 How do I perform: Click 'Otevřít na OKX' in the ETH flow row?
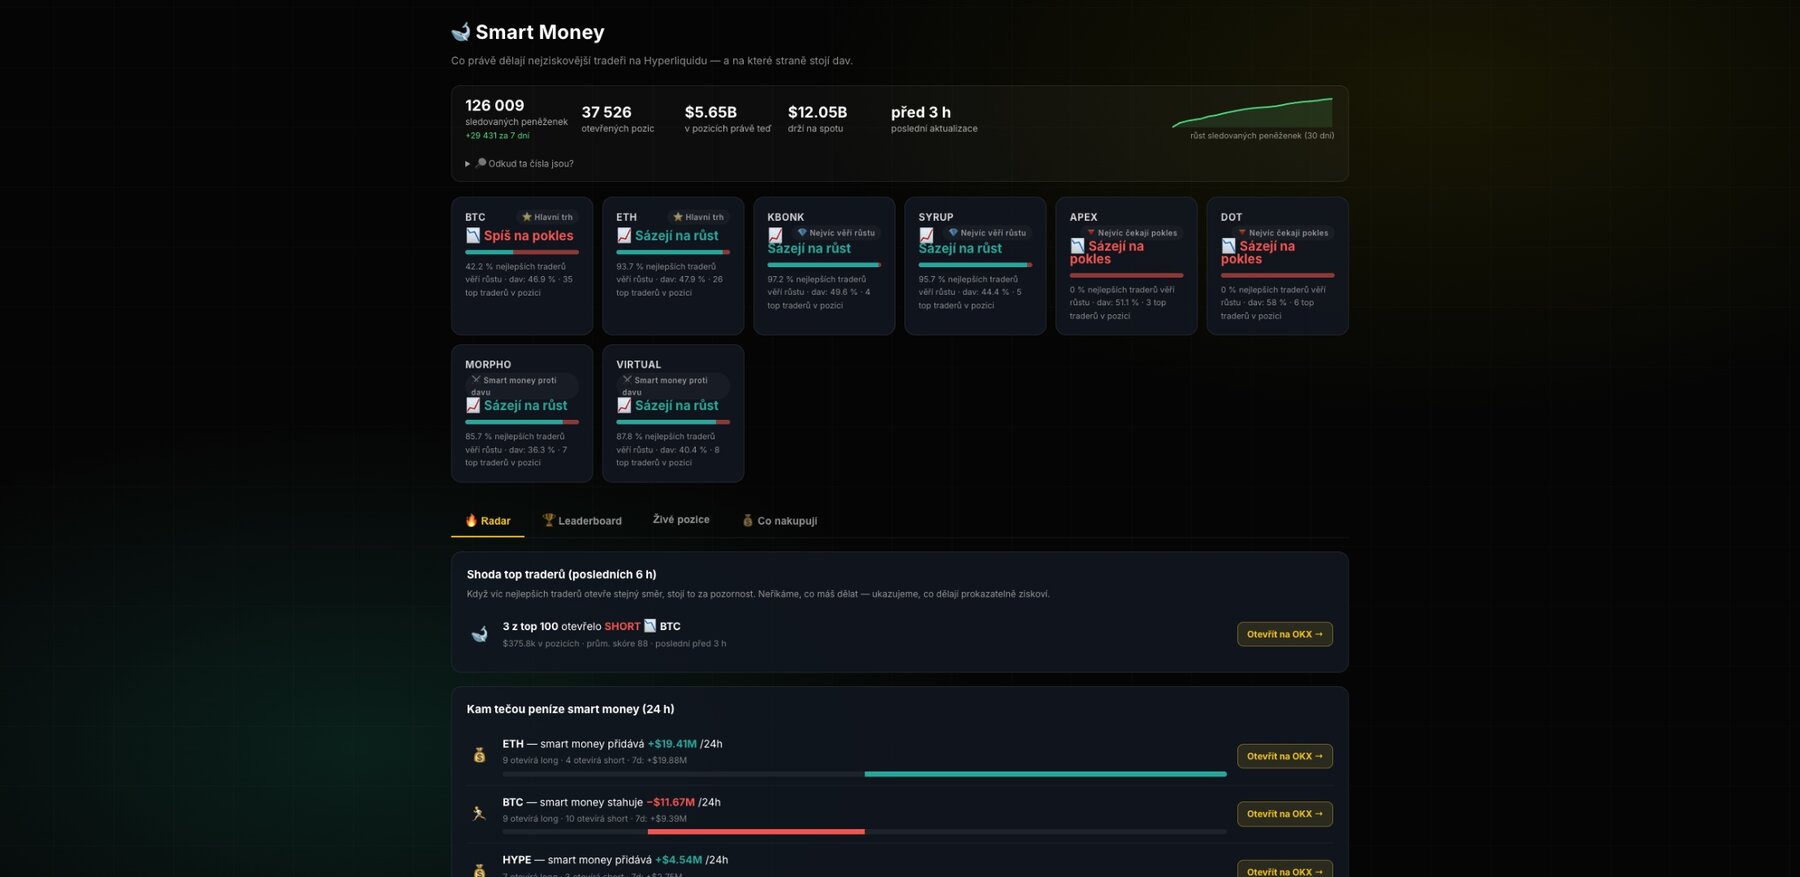1284,756
